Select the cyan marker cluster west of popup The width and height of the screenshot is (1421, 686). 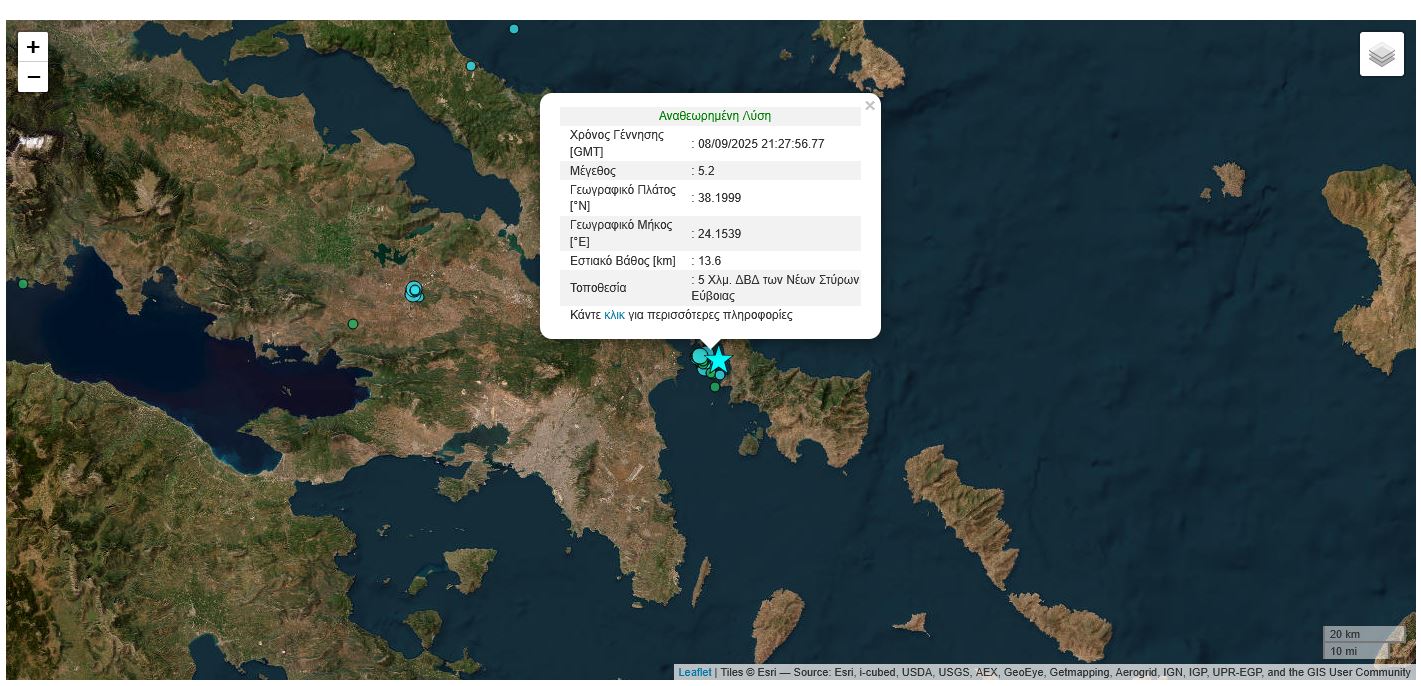click(x=414, y=291)
